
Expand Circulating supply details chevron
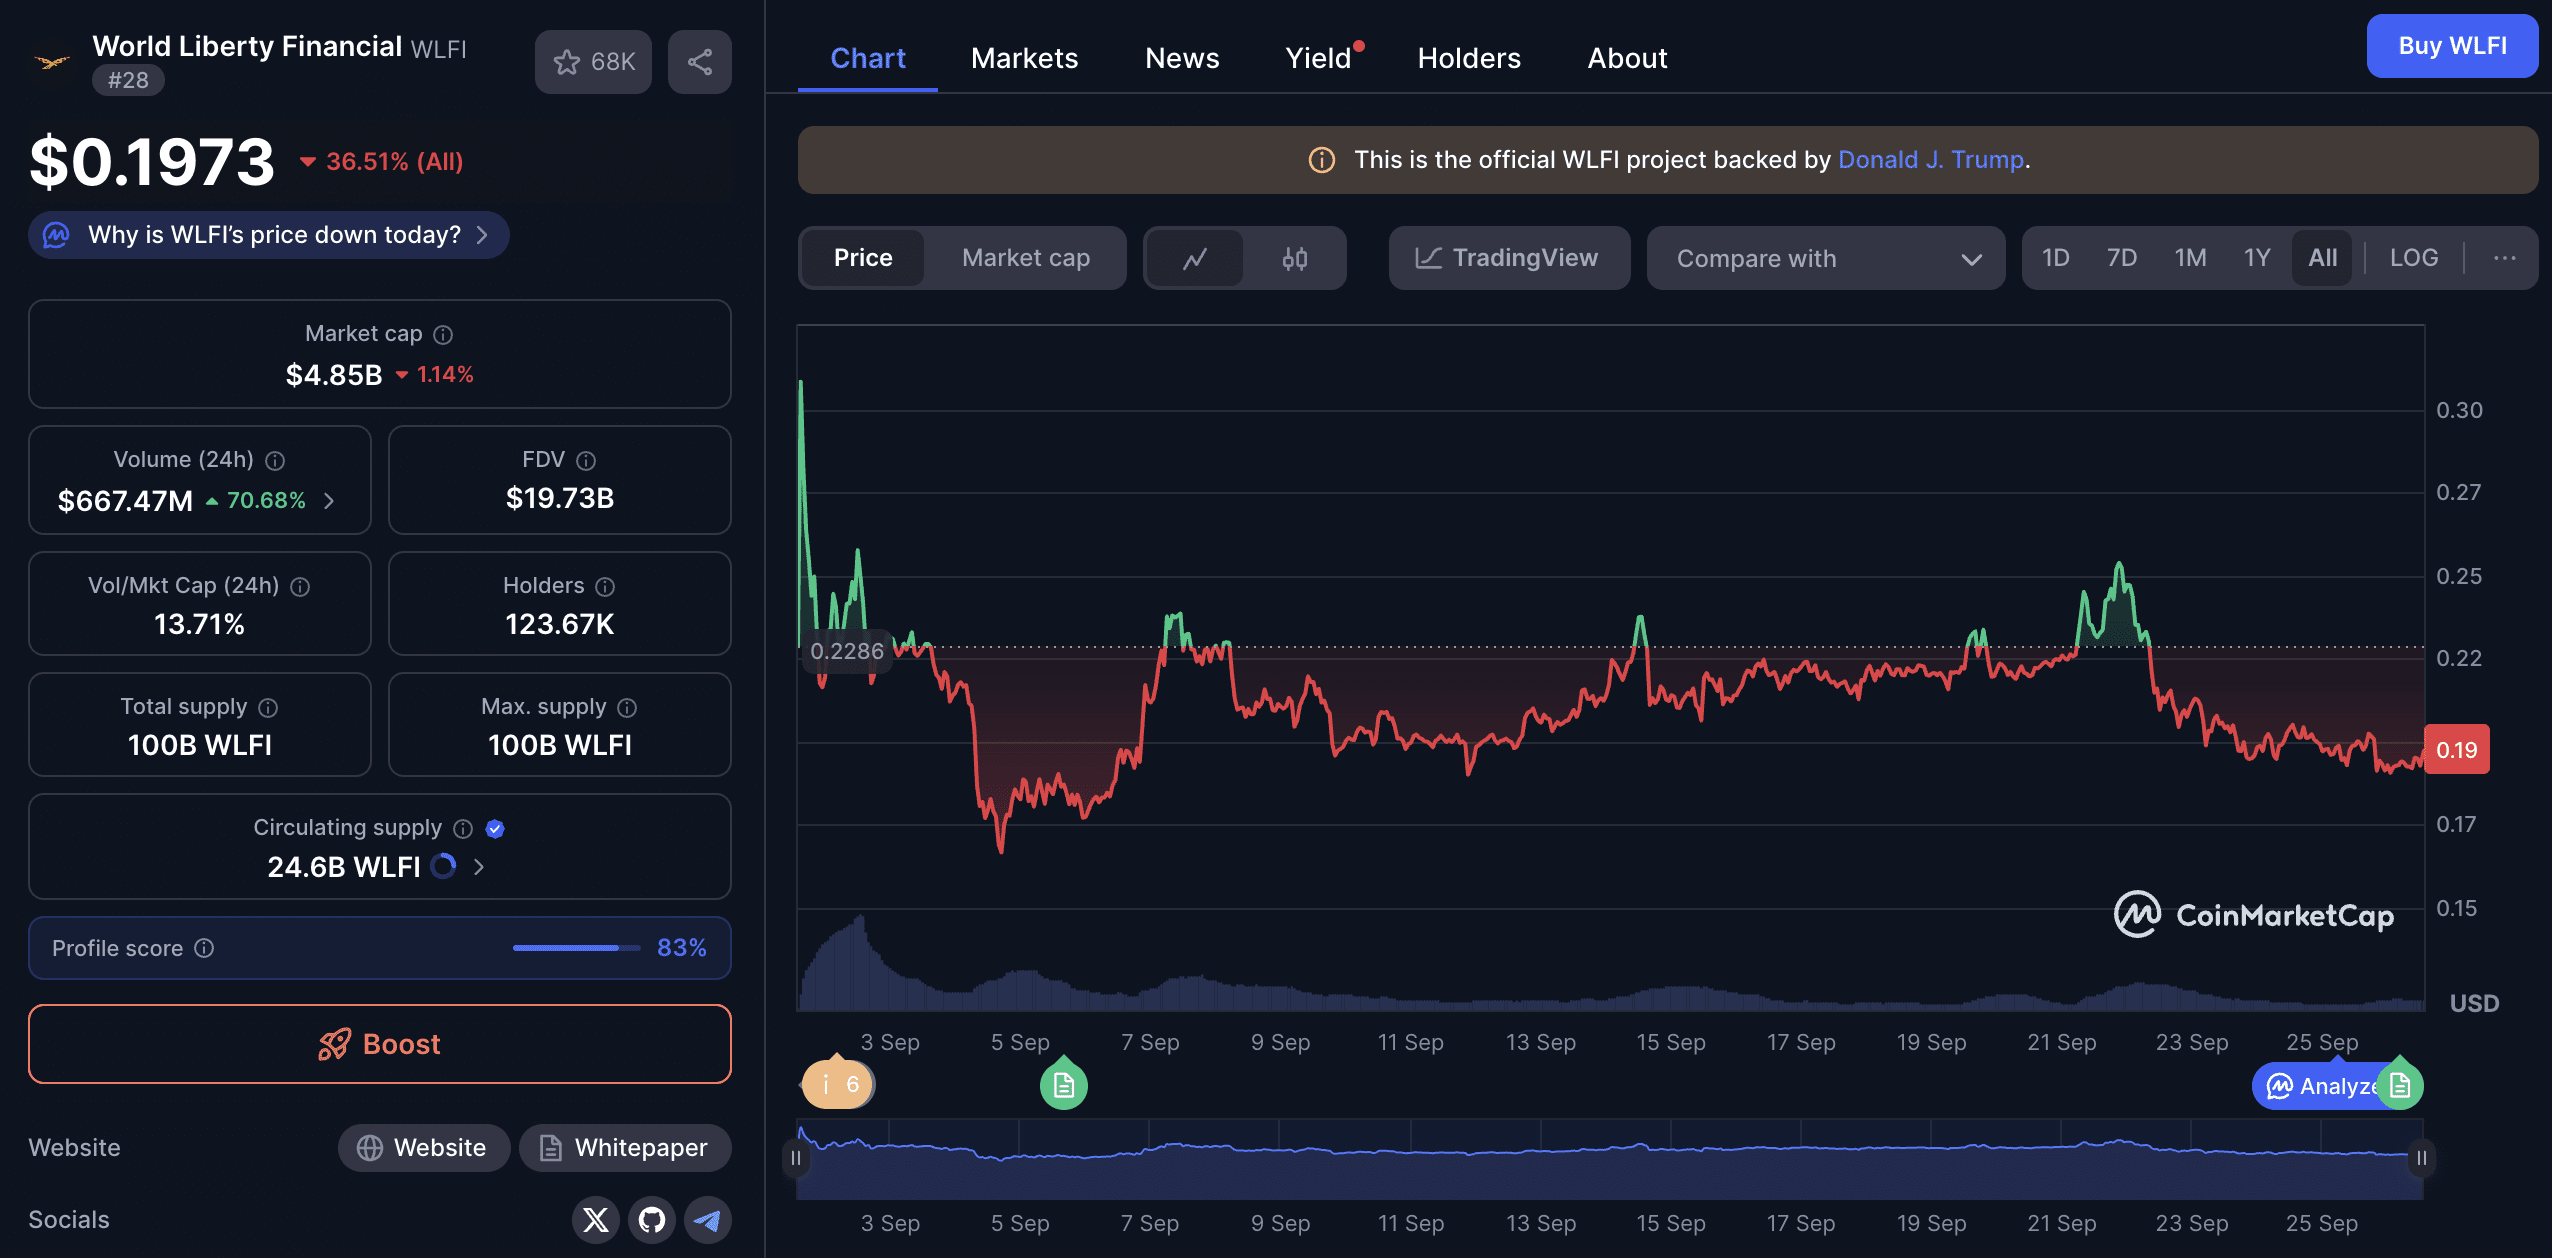(x=479, y=867)
